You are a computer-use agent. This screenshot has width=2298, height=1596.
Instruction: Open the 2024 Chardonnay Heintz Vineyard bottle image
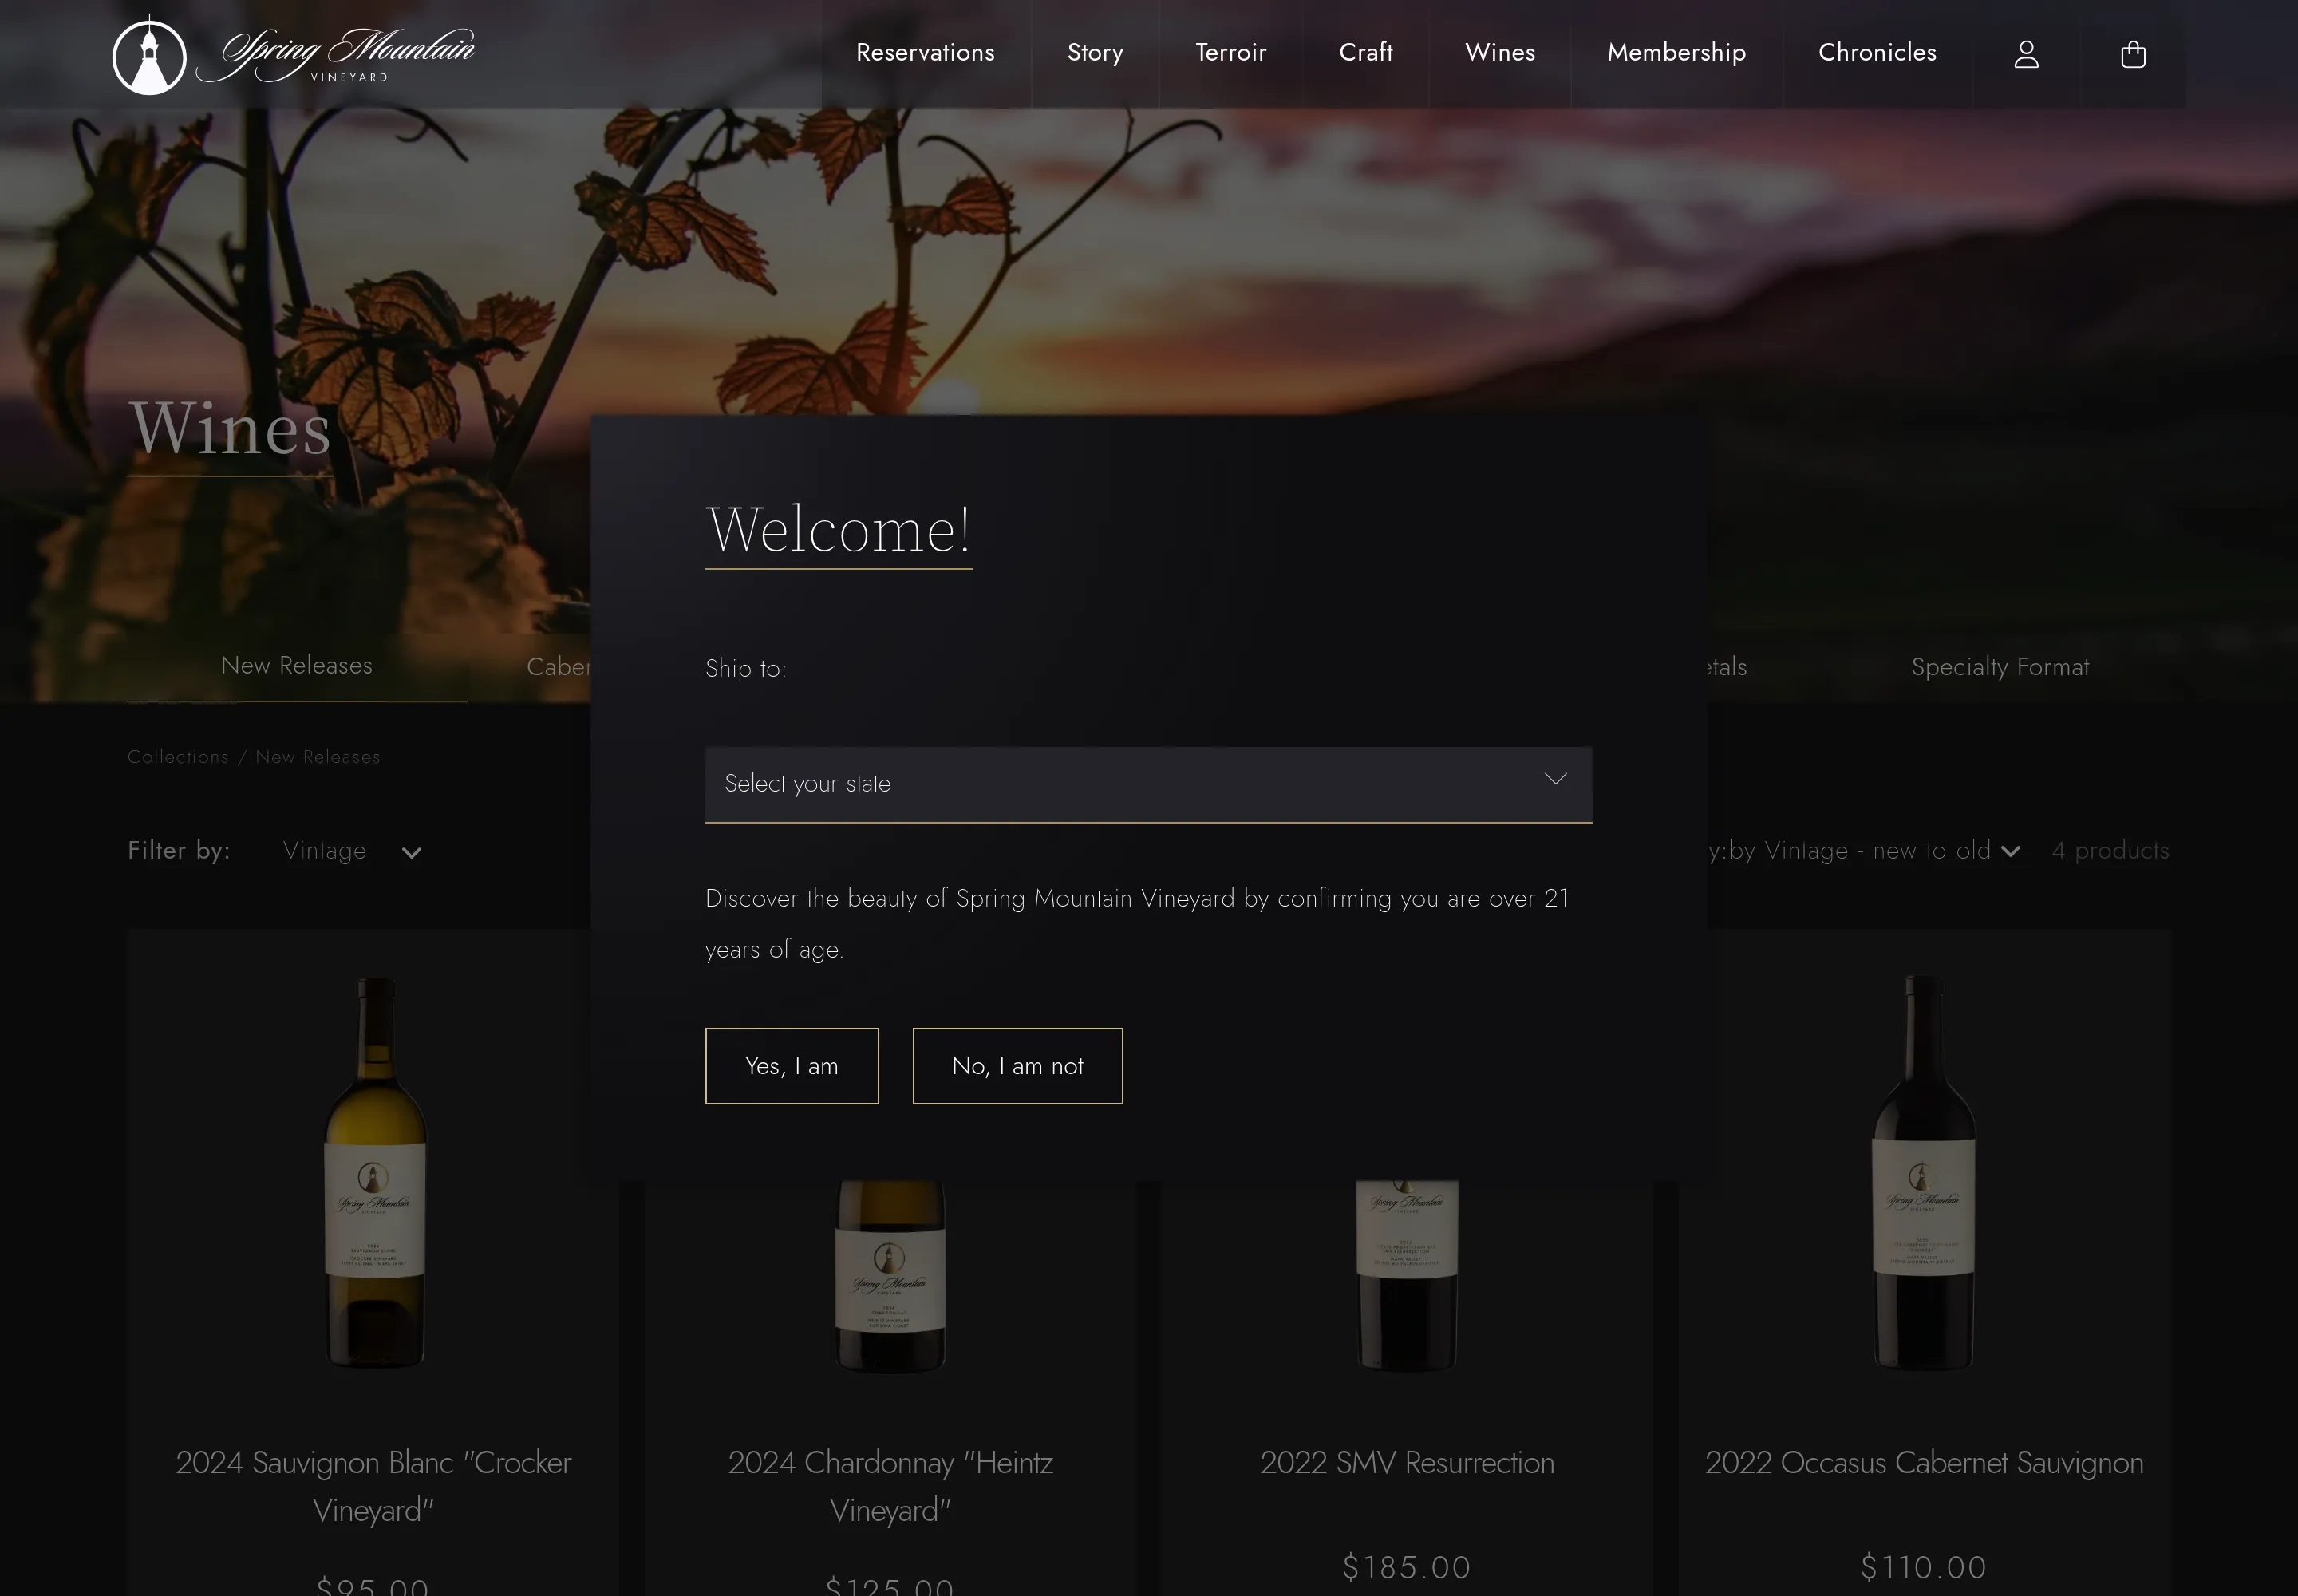pos(890,1277)
